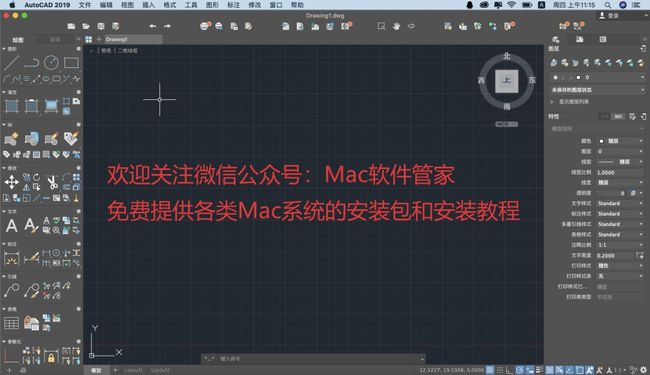Open macOS Spotlight search icon

pyautogui.click(x=608, y=5)
